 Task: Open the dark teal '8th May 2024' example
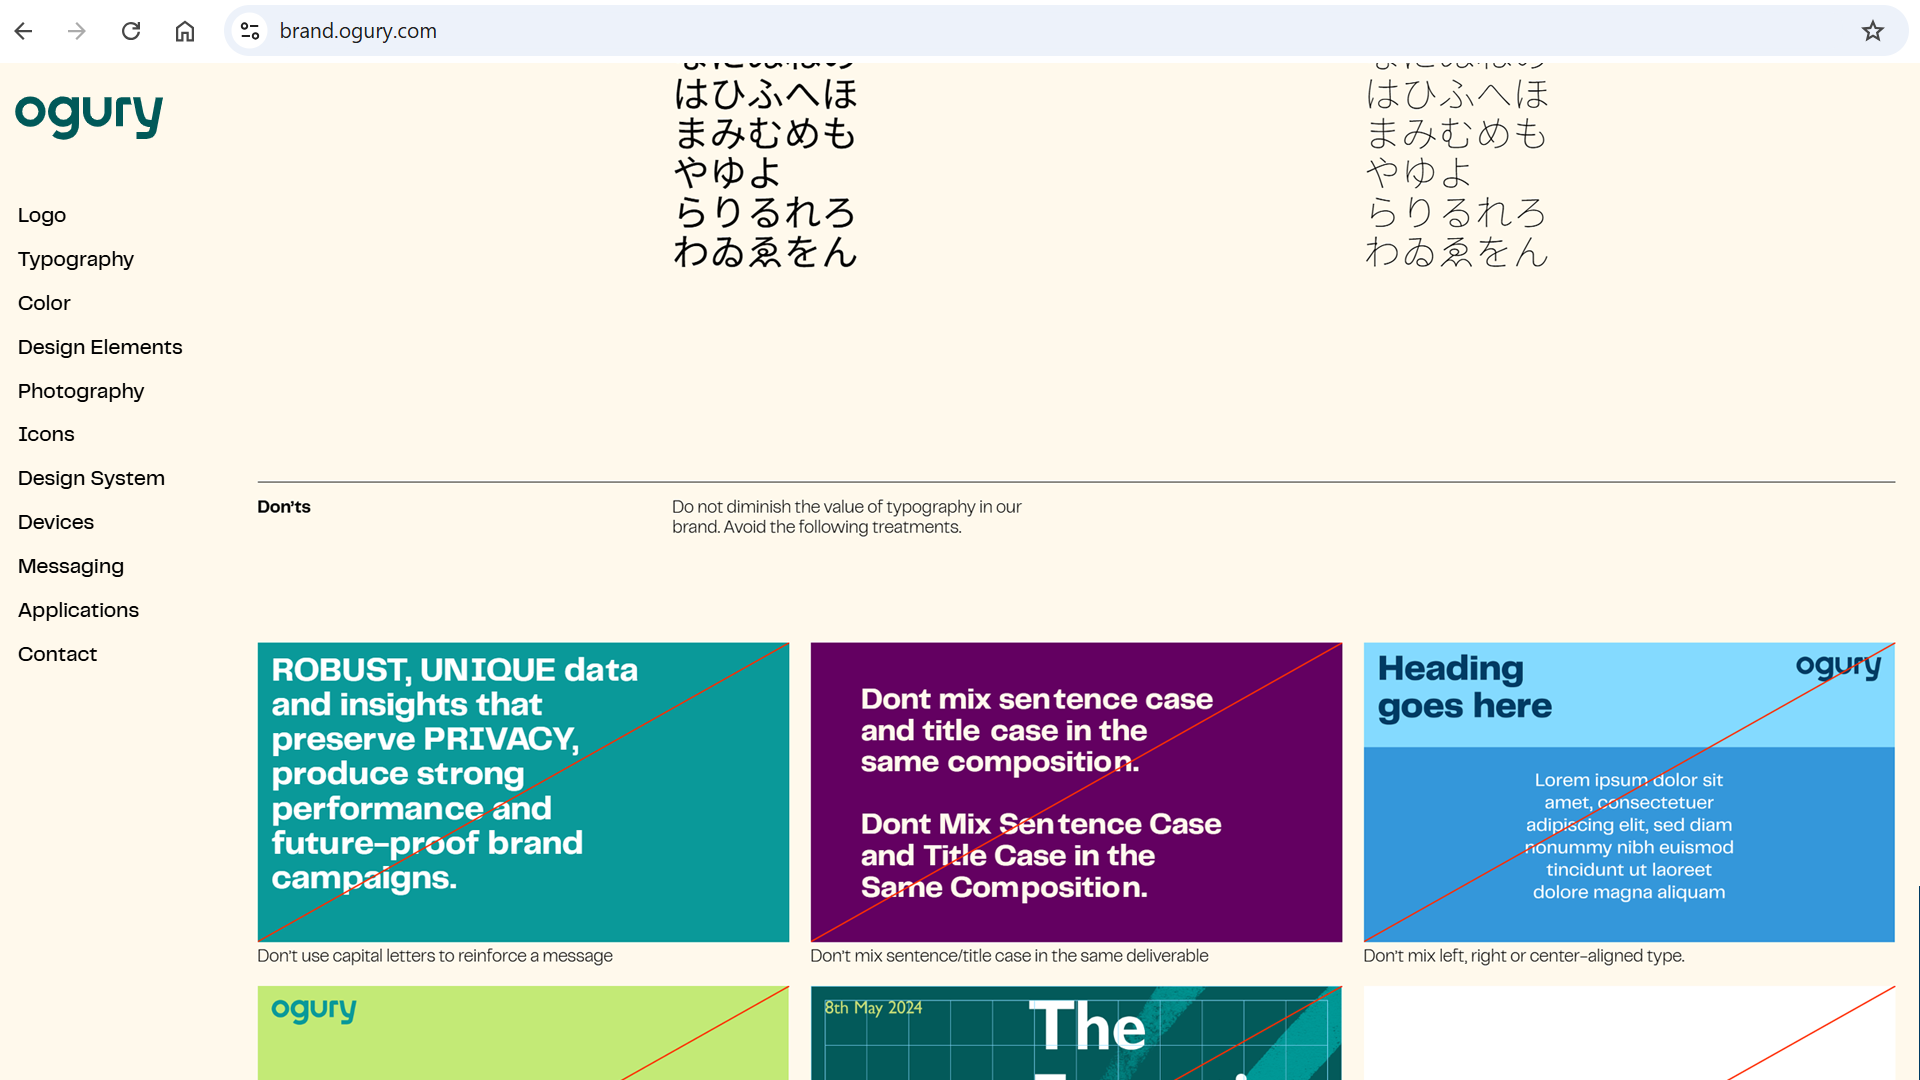[1076, 1033]
